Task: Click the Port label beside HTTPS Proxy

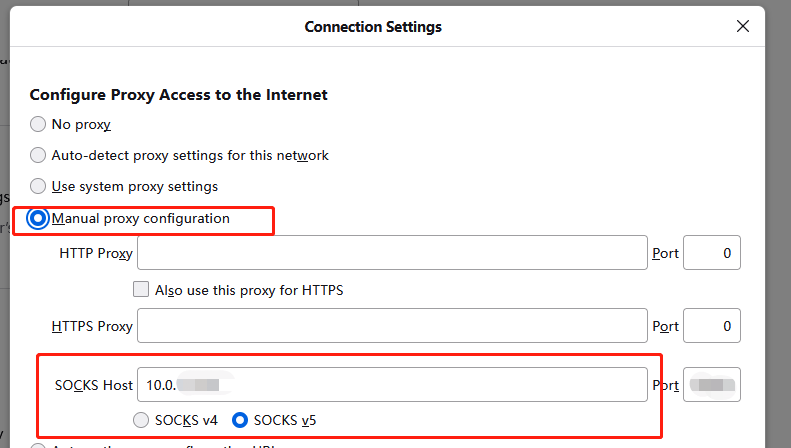Action: click(665, 327)
